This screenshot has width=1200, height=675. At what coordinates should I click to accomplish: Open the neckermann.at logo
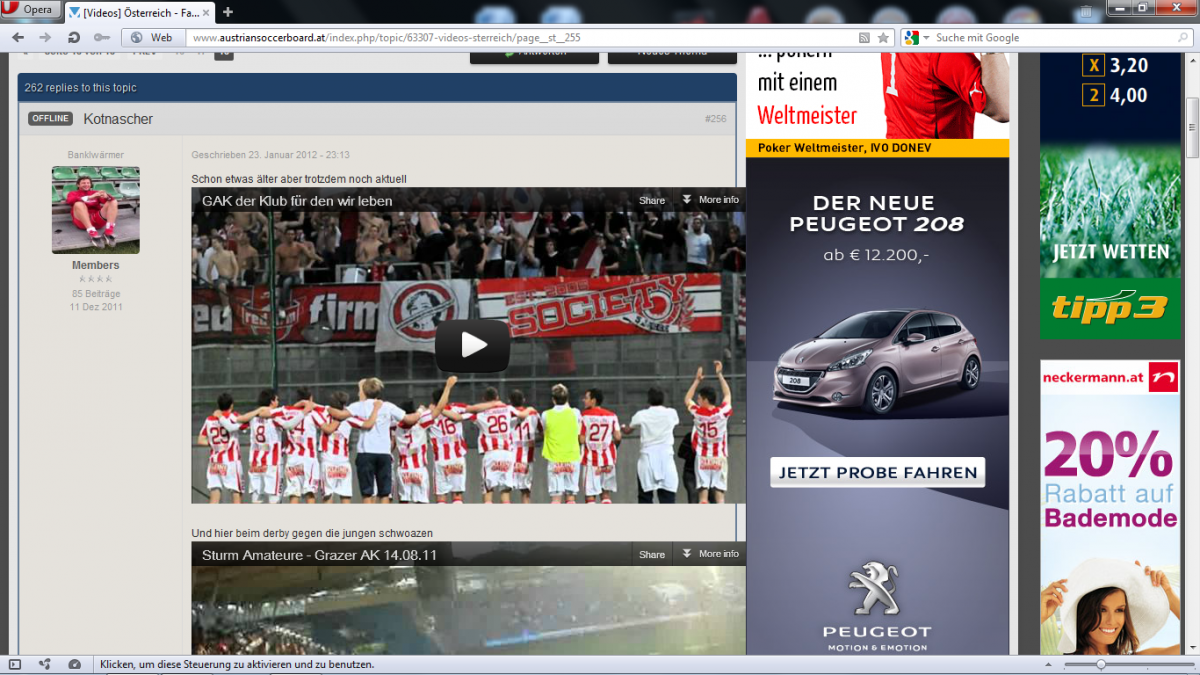click(x=1110, y=377)
